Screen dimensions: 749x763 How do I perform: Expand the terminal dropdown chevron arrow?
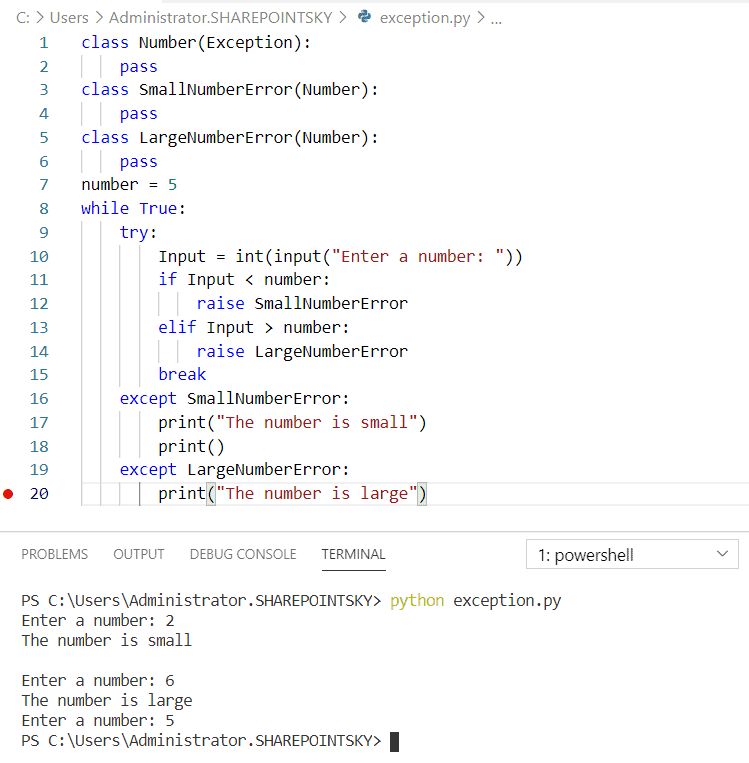pos(722,554)
